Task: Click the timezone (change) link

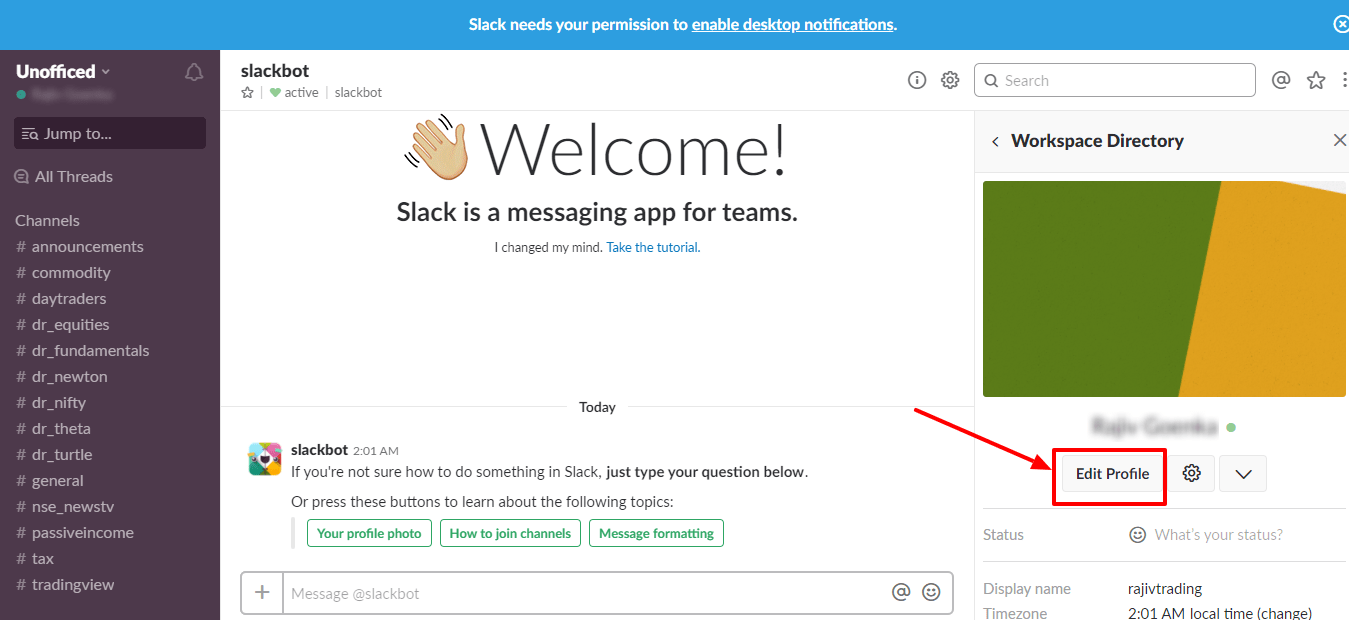Action: pos(1285,614)
